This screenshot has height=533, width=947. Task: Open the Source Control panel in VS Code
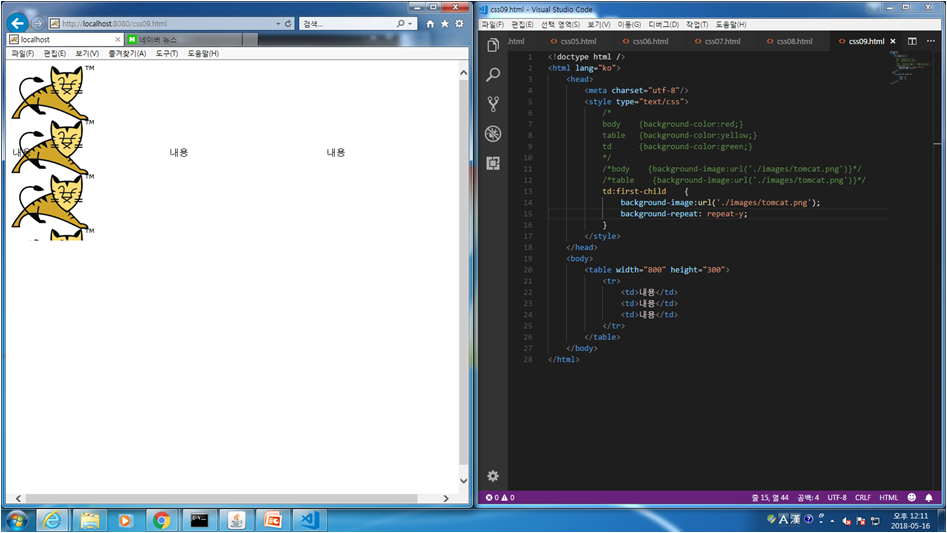(493, 104)
